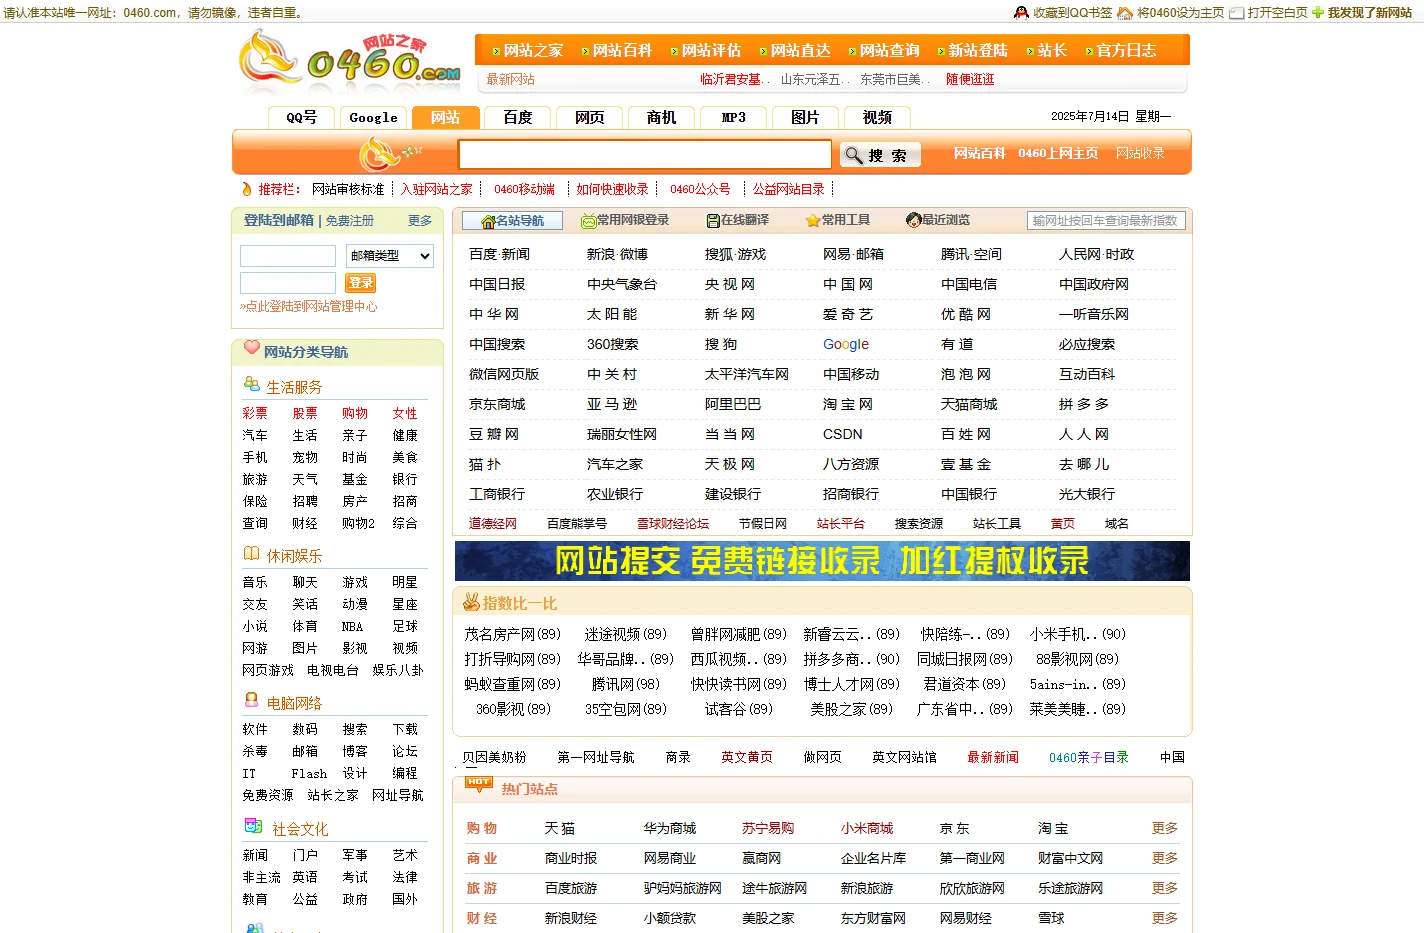Click the blank page icon at top
This screenshot has height=933, width=1424.
[1236, 13]
